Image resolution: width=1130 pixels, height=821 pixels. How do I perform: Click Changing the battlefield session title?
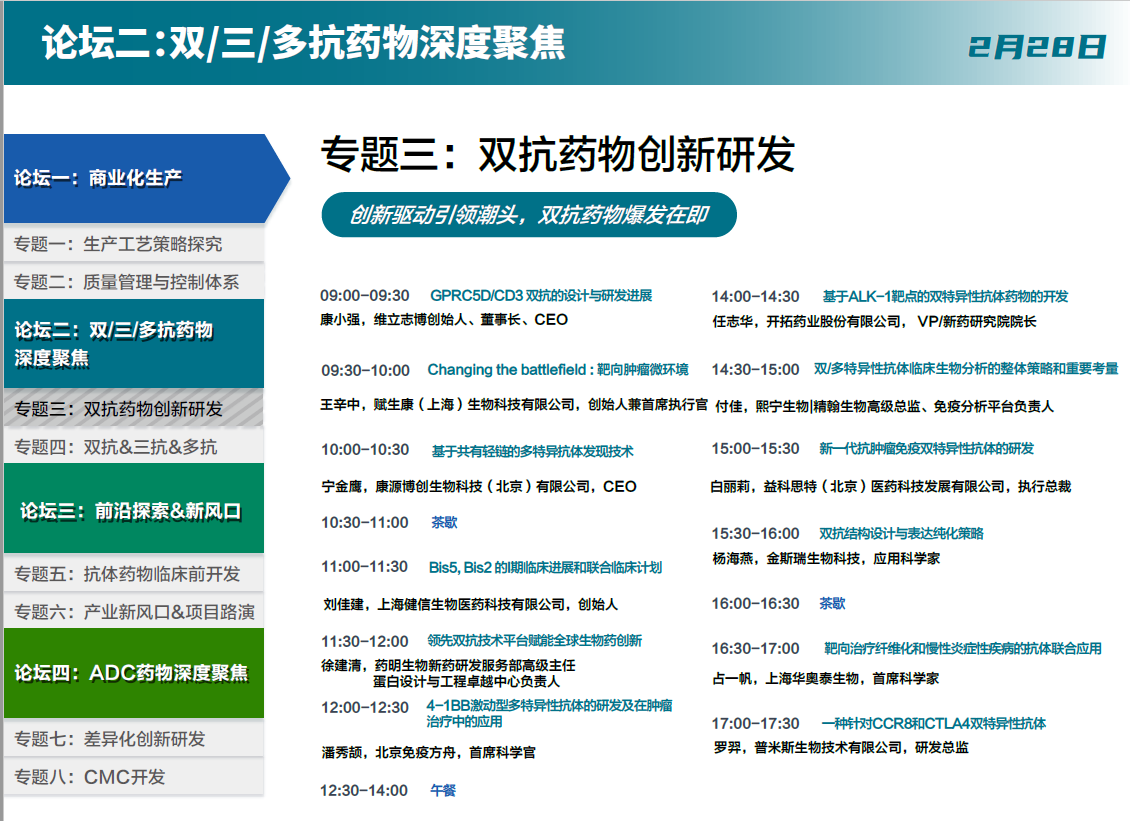(558, 370)
